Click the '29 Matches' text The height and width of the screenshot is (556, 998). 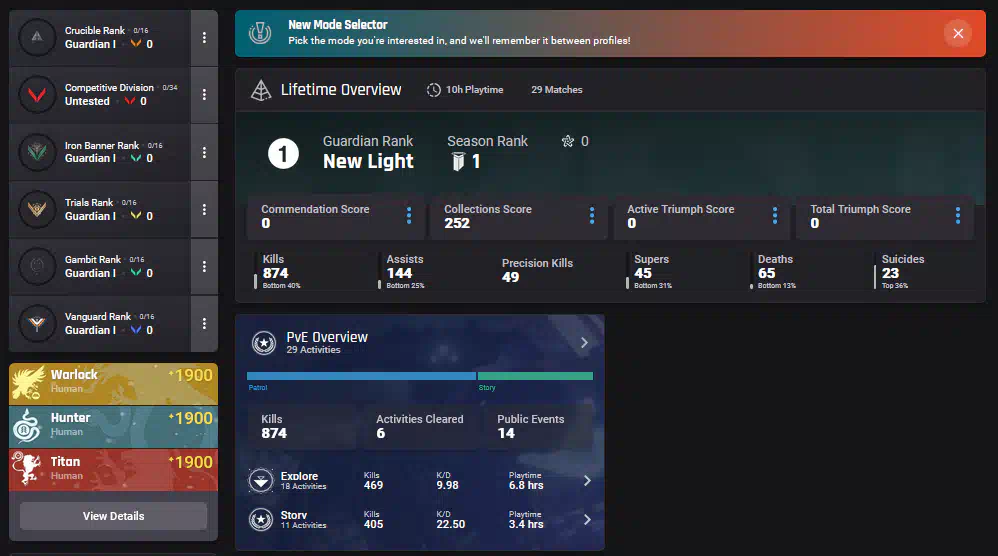556,90
